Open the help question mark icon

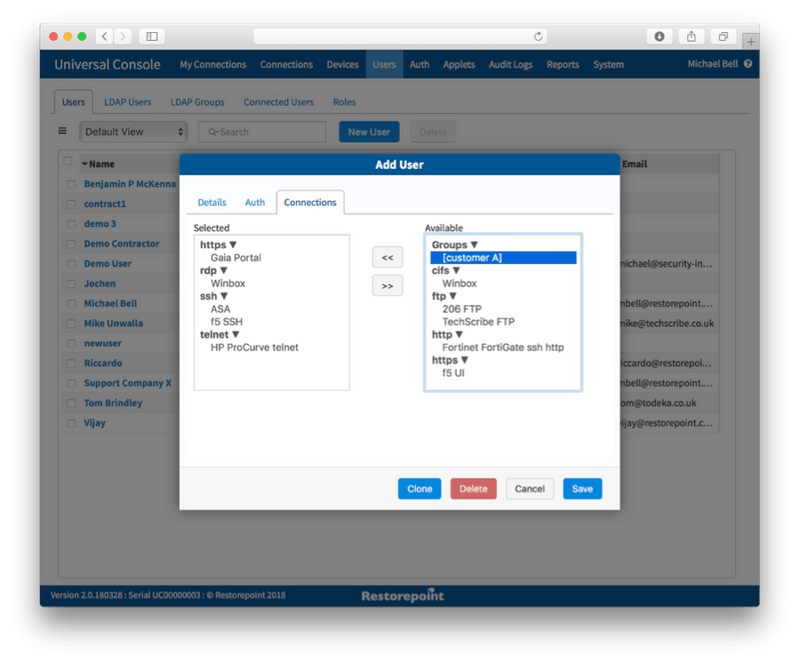748,64
